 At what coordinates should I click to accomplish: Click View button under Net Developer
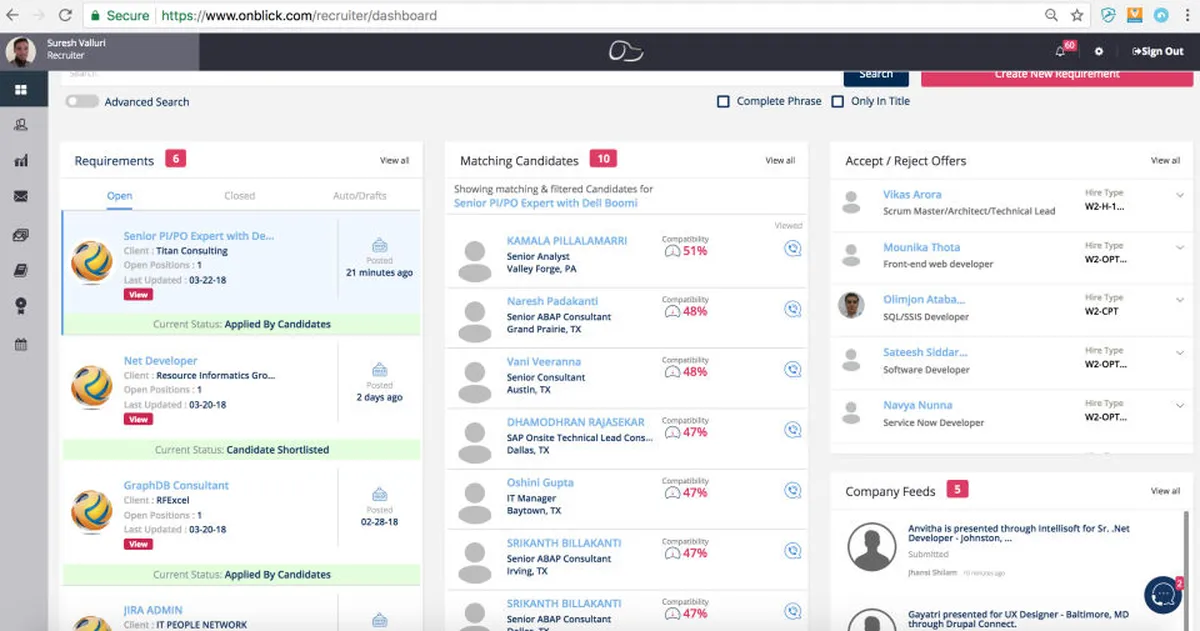coord(138,419)
